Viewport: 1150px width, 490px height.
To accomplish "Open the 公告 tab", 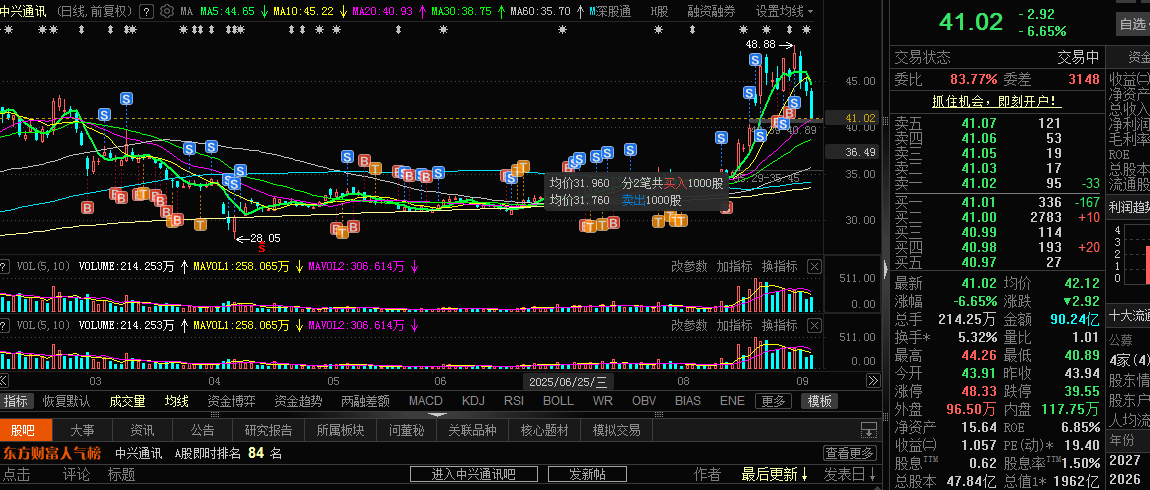I will 202,430.
